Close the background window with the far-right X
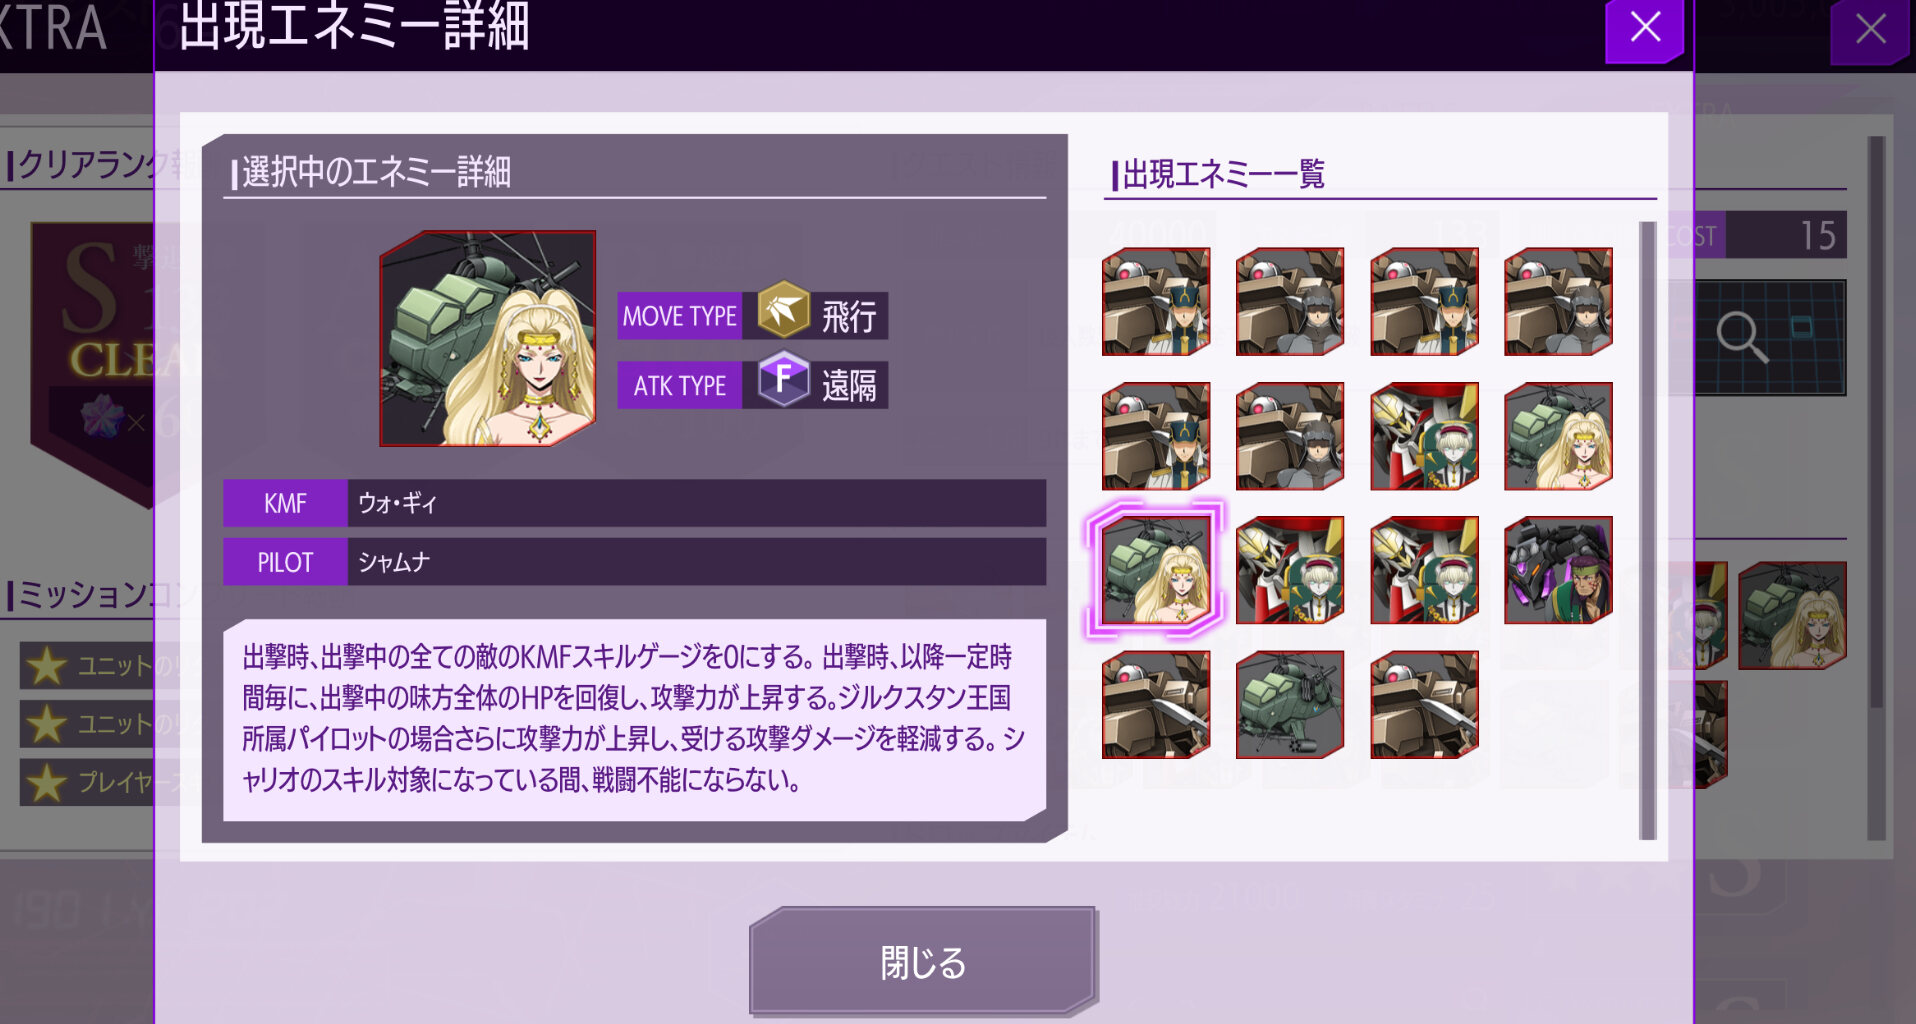1916x1024 pixels. tap(1870, 30)
